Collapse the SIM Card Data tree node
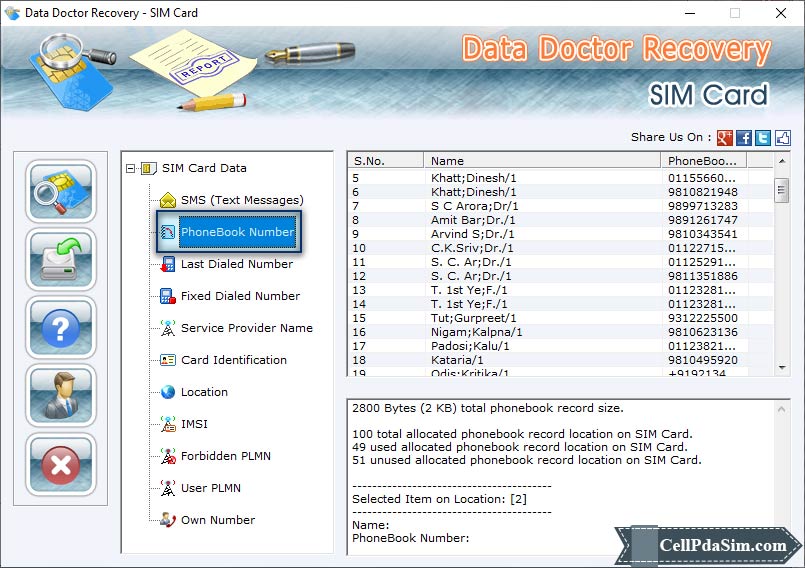Screen dimensions: 805x568 click(131, 168)
